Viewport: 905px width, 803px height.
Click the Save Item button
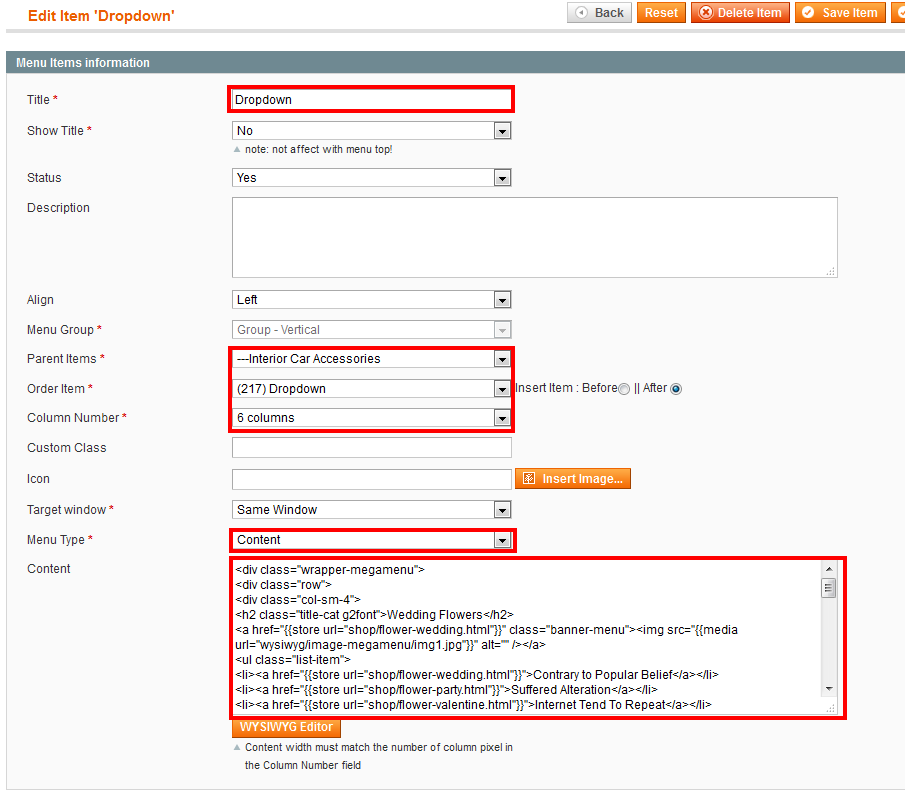(840, 13)
